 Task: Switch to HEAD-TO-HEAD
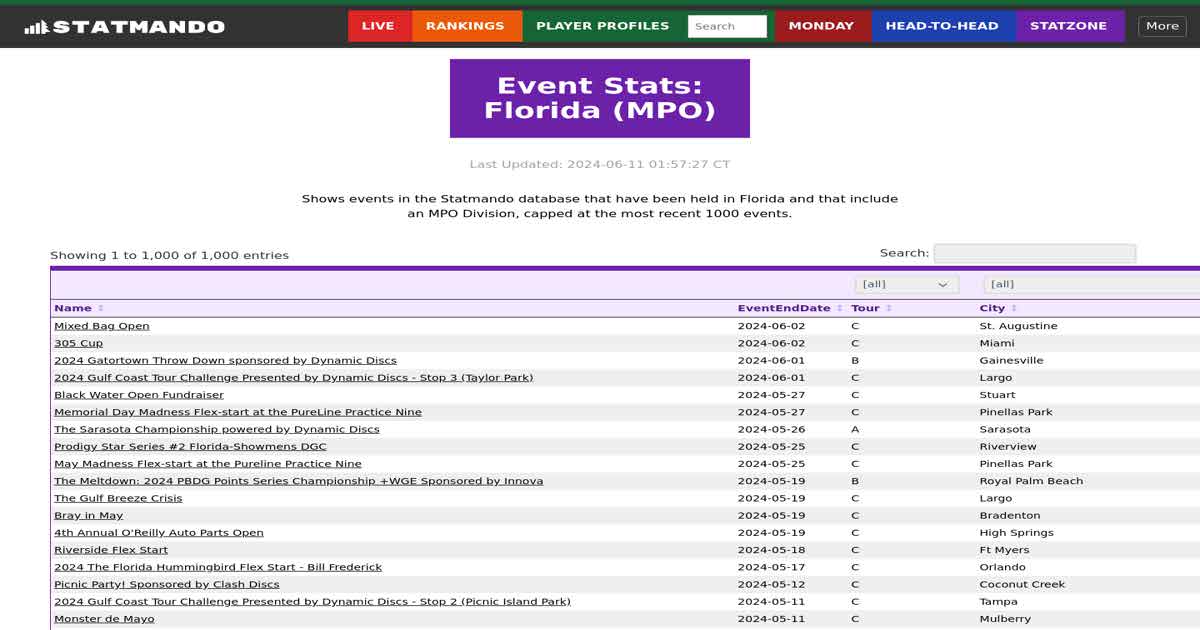point(944,25)
